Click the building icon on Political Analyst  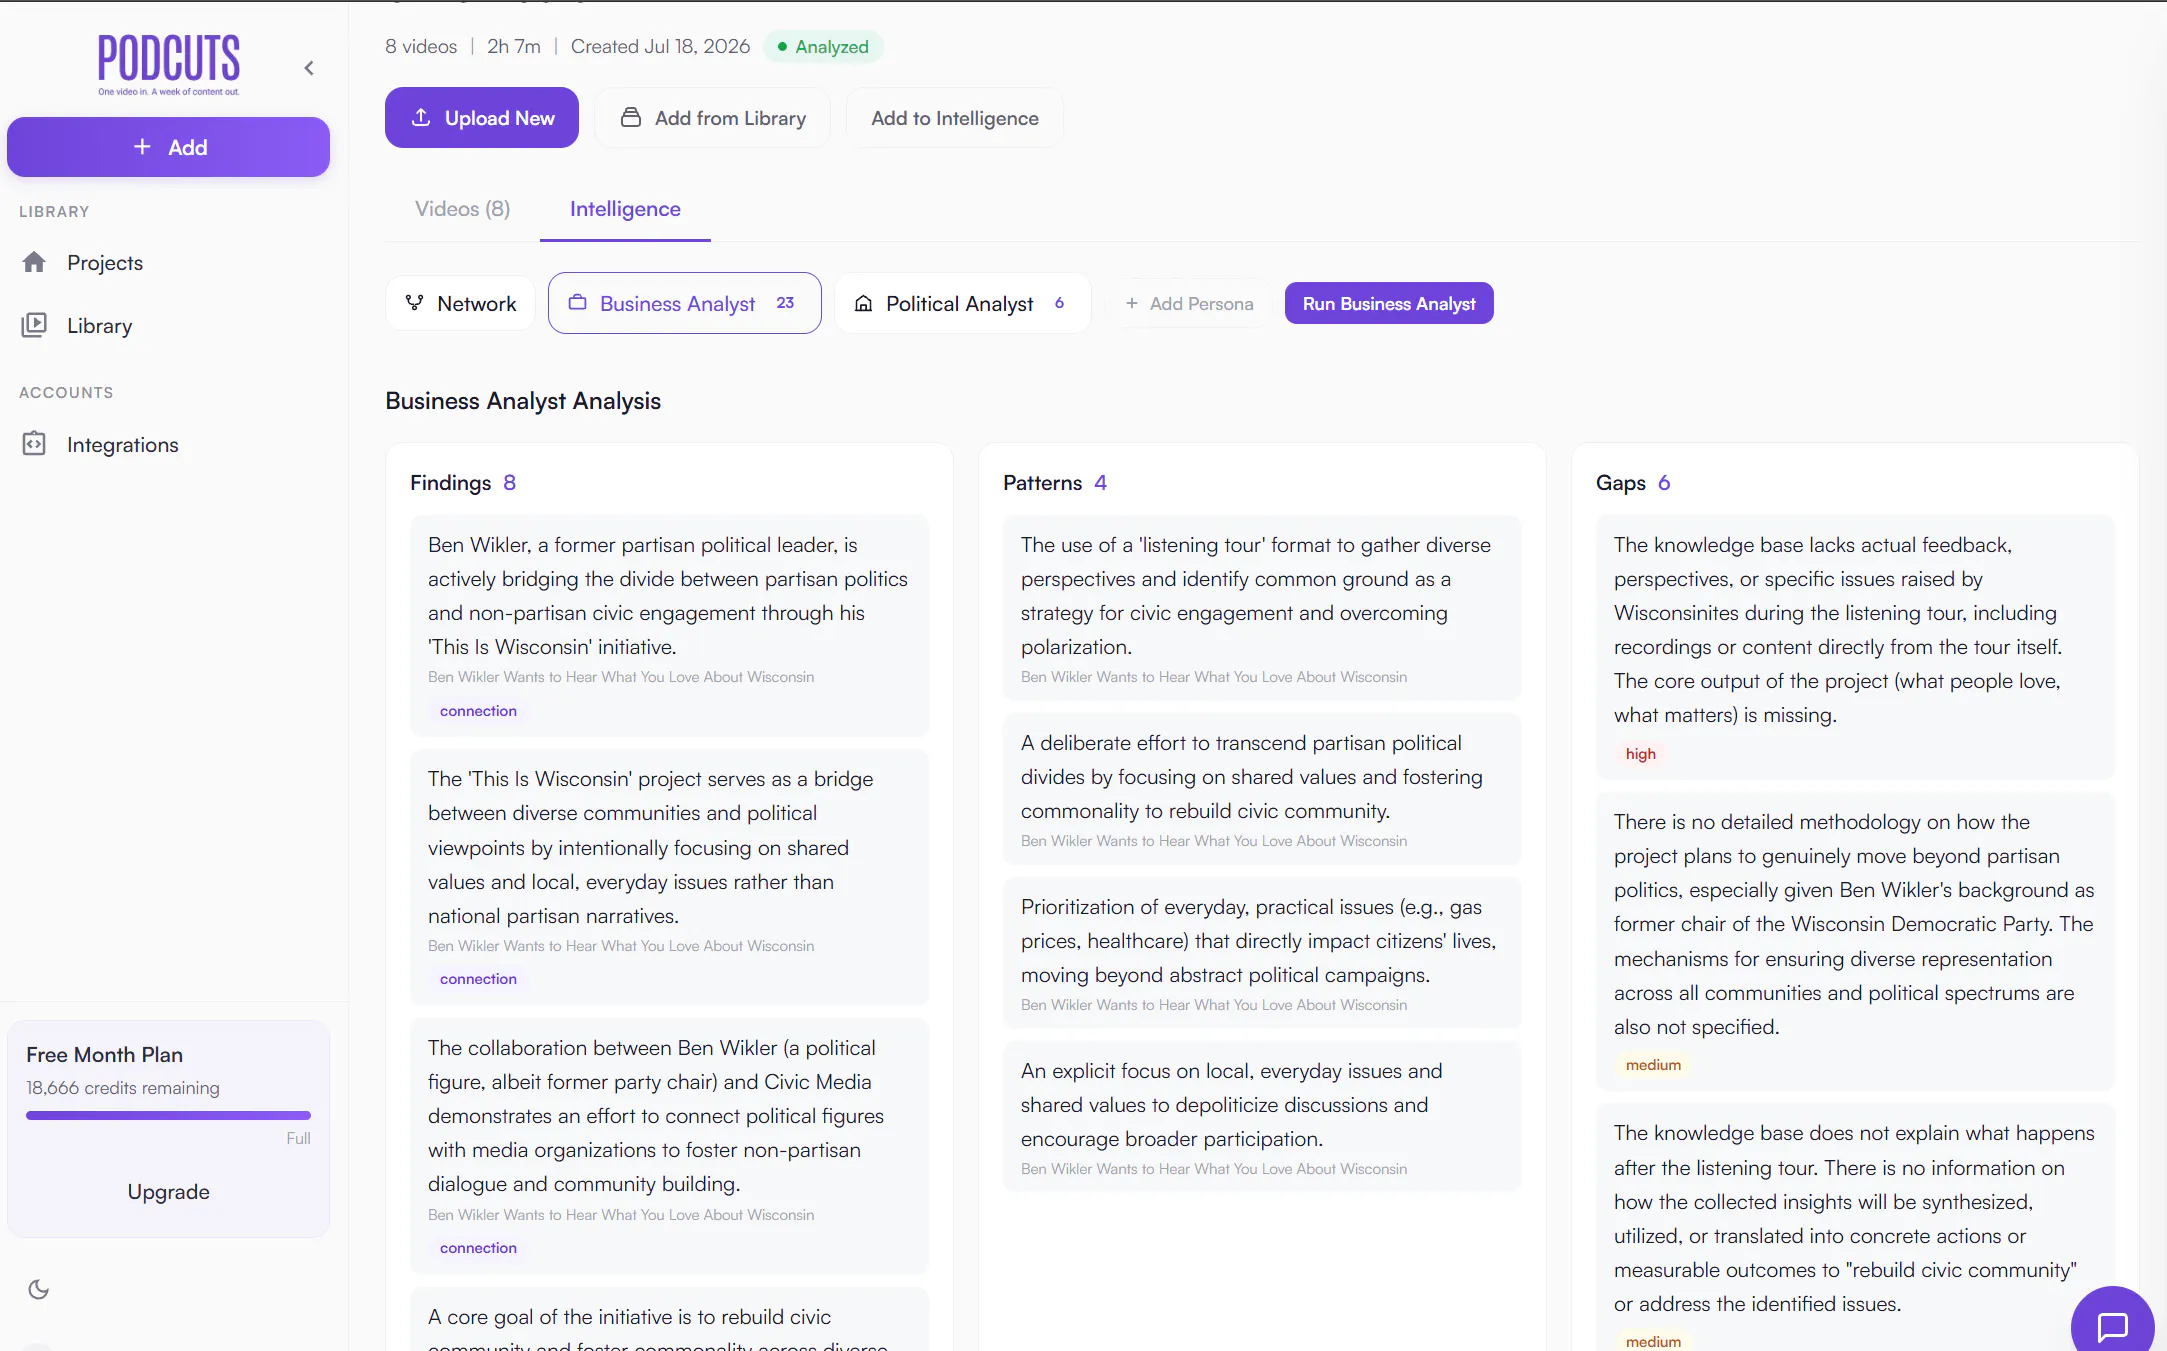pyautogui.click(x=863, y=303)
